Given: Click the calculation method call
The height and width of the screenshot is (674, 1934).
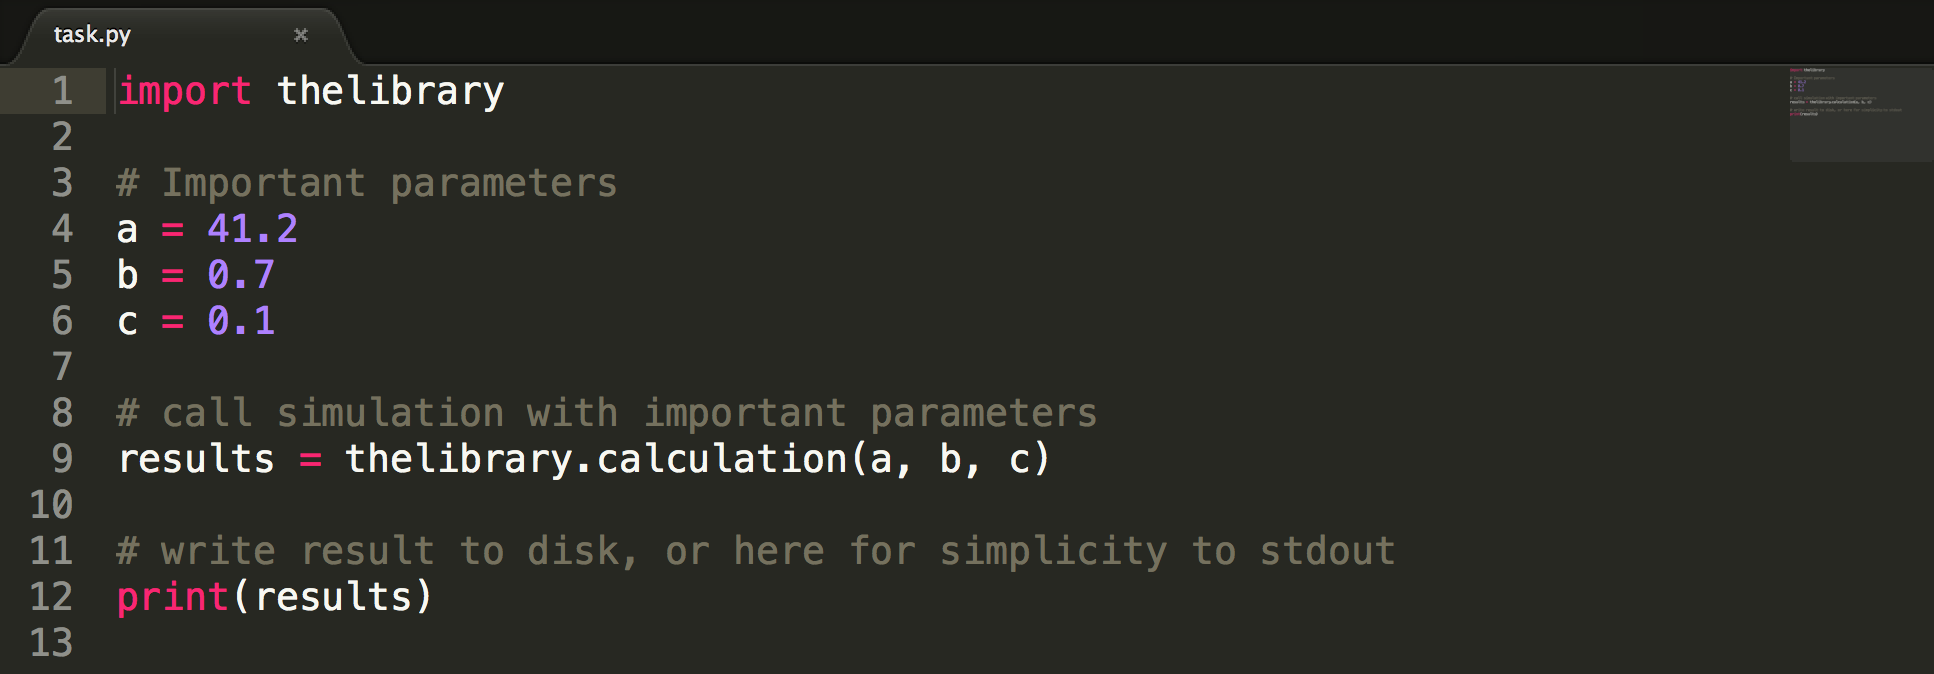Looking at the screenshot, I should [x=722, y=459].
